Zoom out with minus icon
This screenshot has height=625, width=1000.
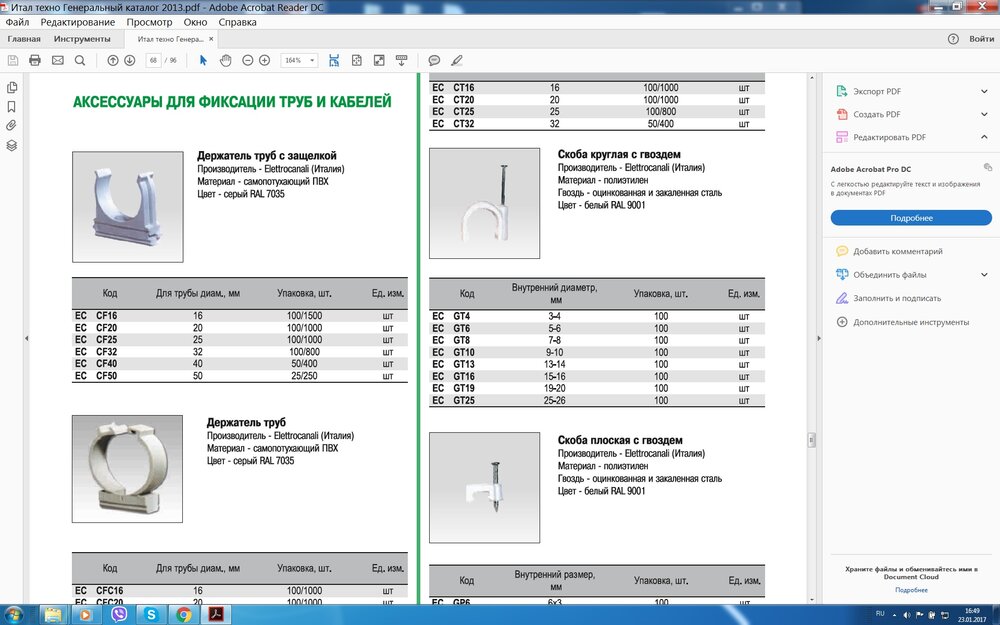point(247,61)
